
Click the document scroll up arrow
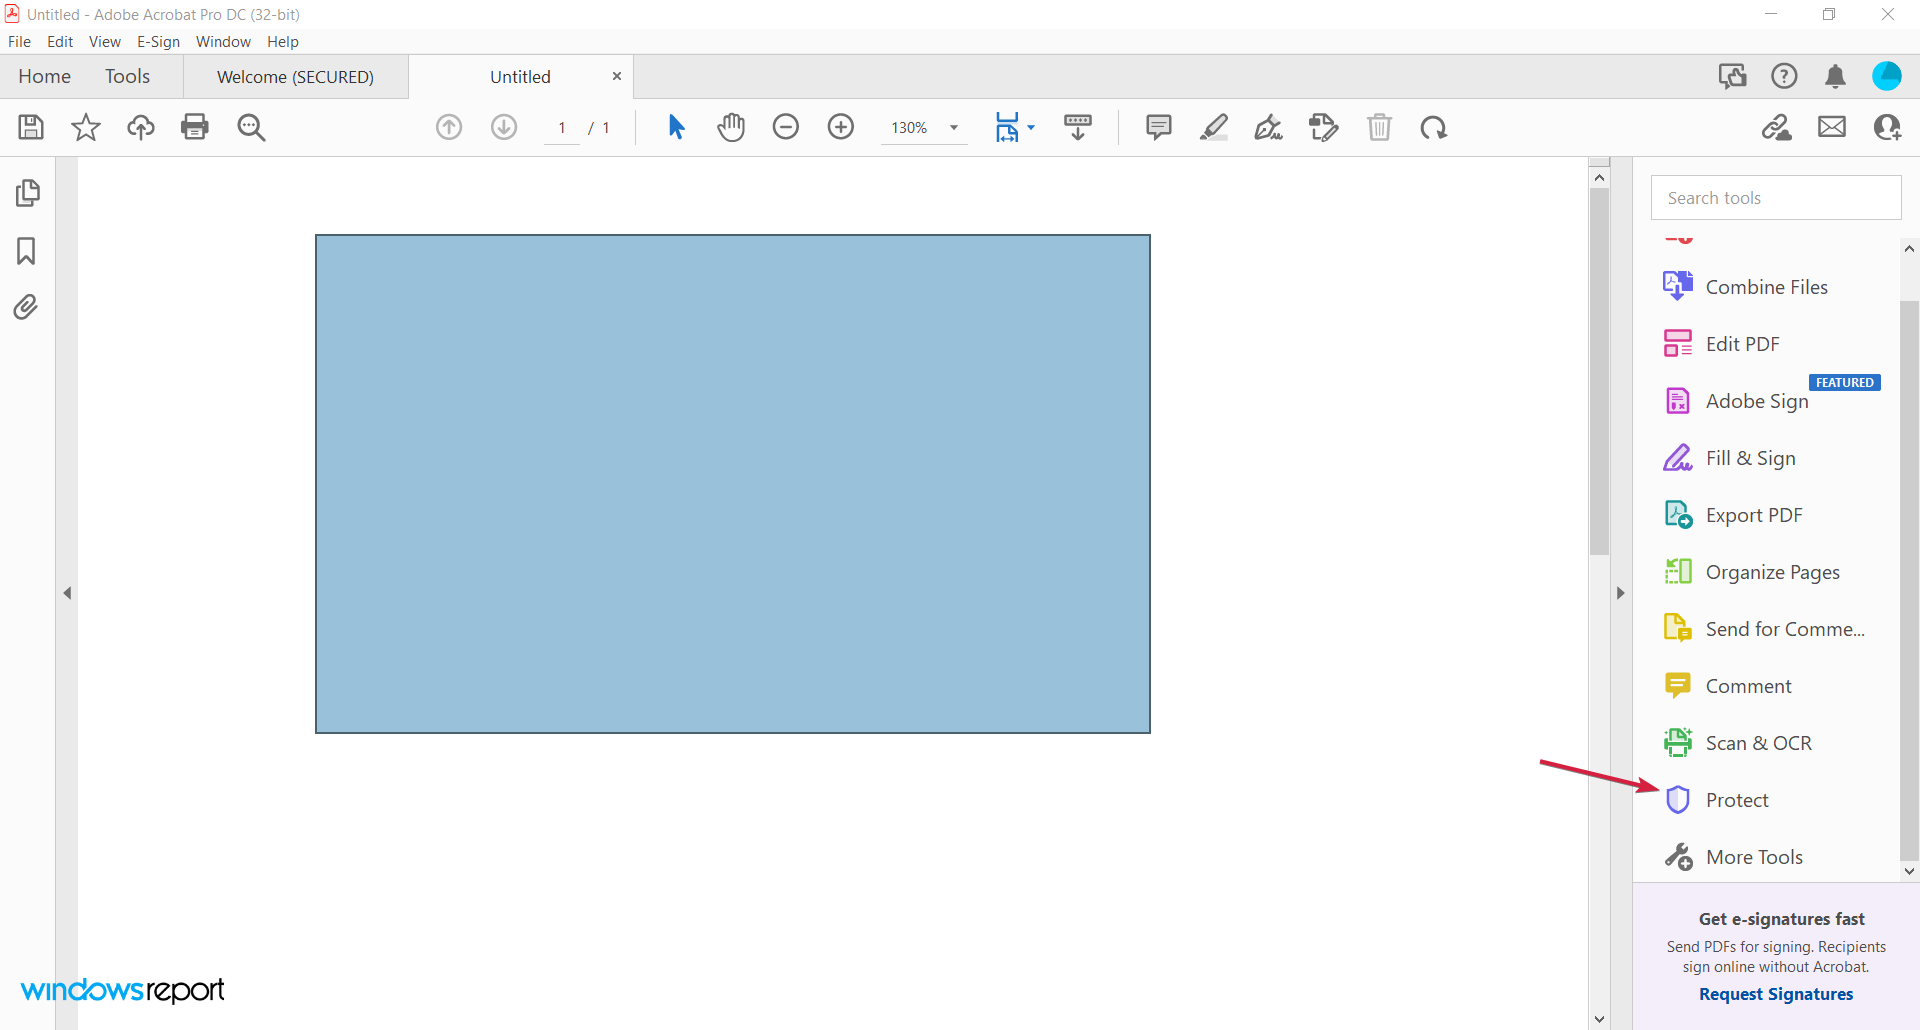pyautogui.click(x=1600, y=177)
